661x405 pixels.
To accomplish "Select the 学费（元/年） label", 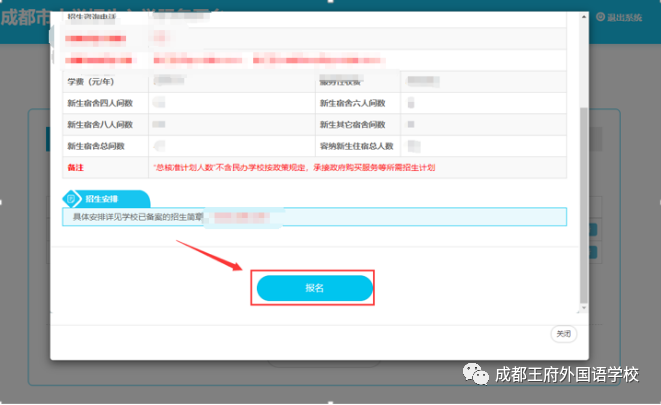I will (x=91, y=82).
